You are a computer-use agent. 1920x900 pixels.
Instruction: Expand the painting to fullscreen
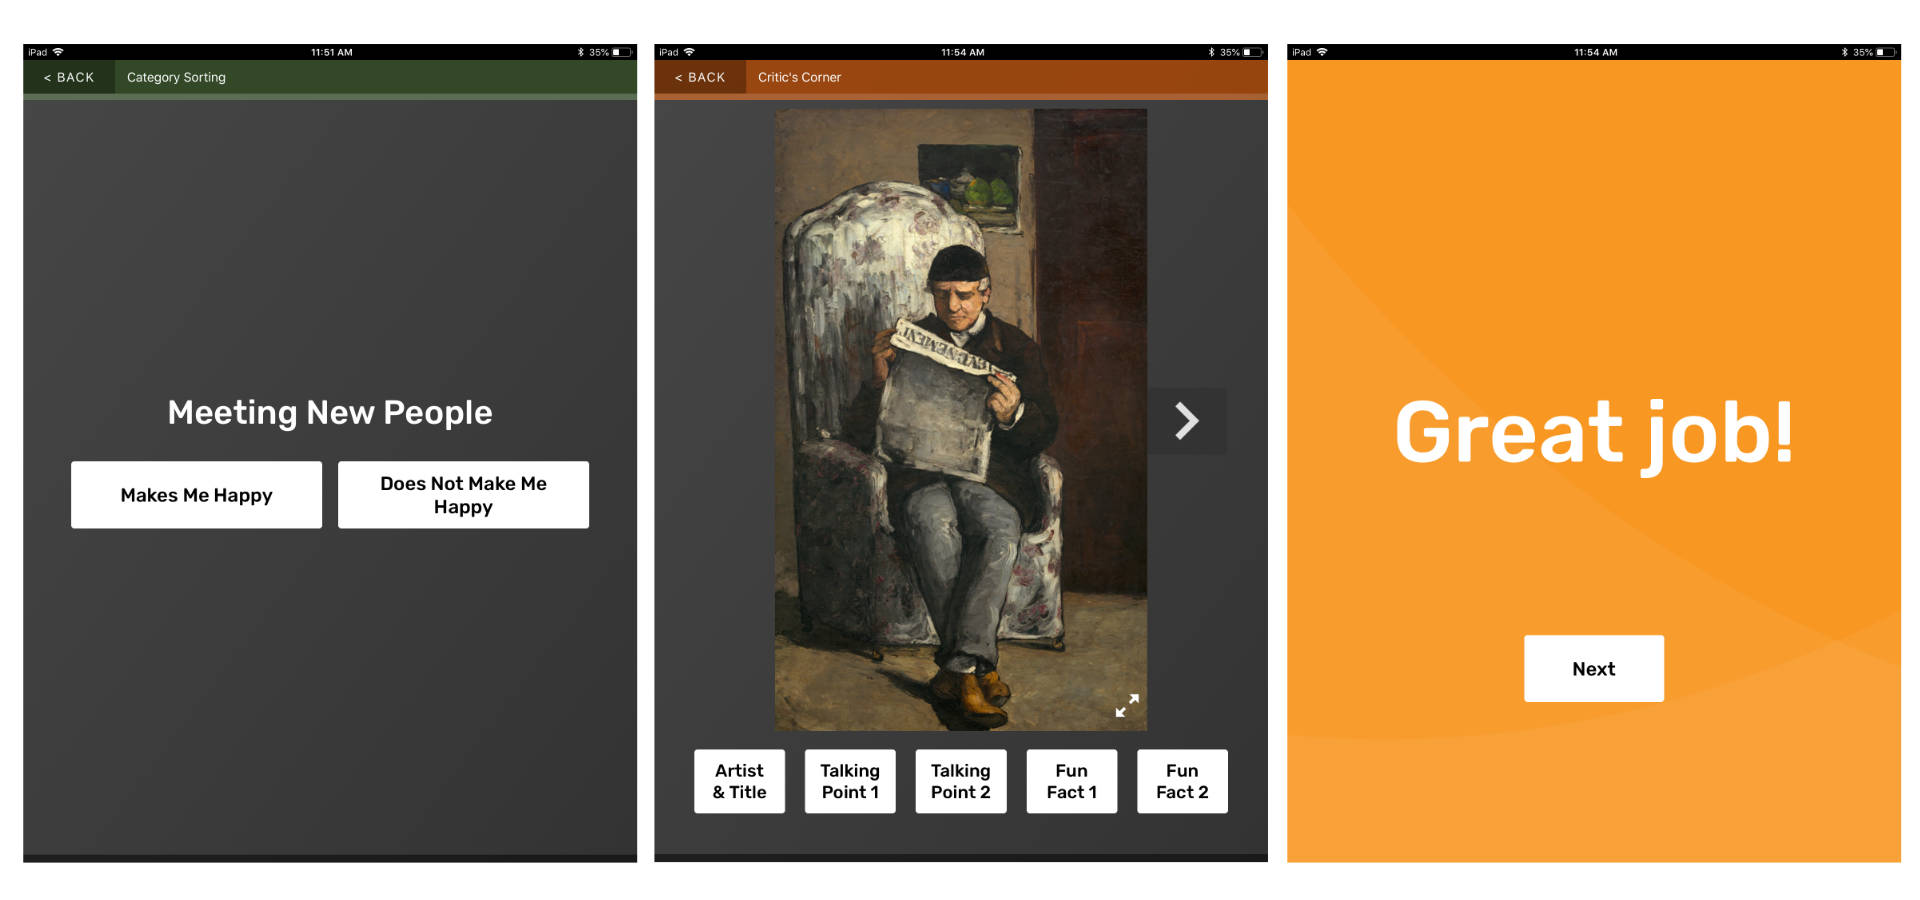click(1127, 705)
